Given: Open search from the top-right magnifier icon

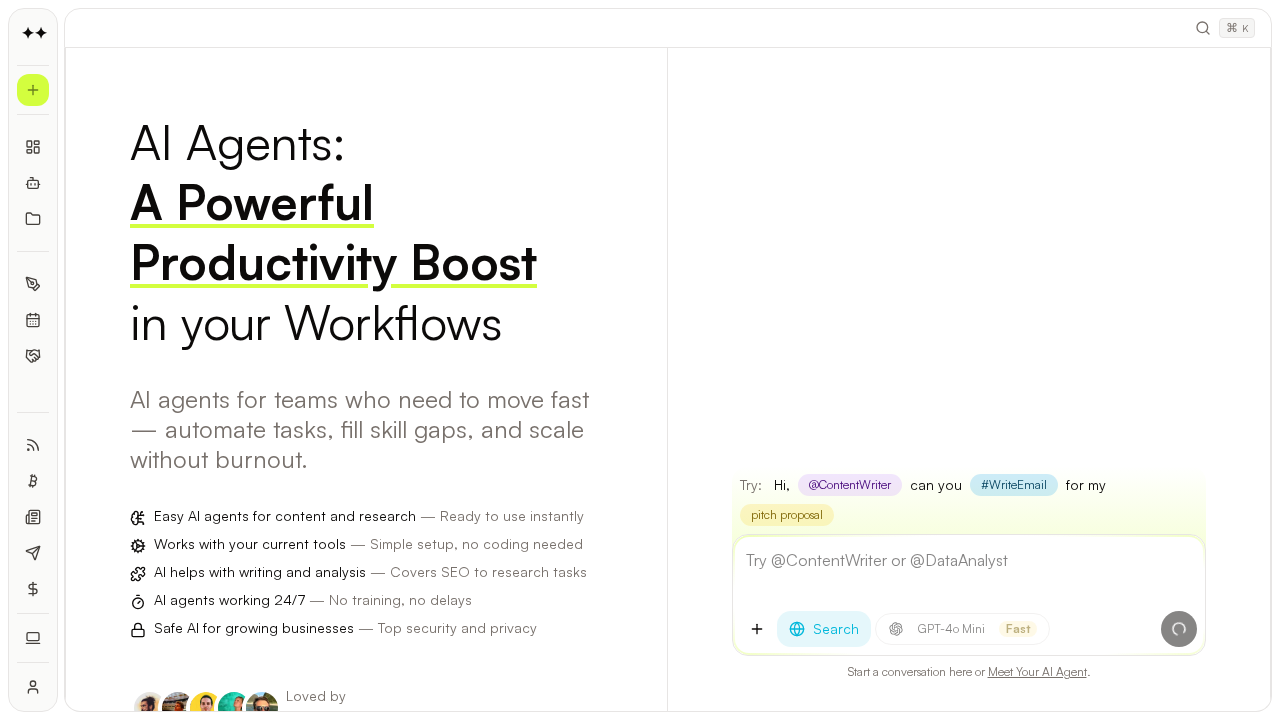Looking at the screenshot, I should click(1203, 28).
